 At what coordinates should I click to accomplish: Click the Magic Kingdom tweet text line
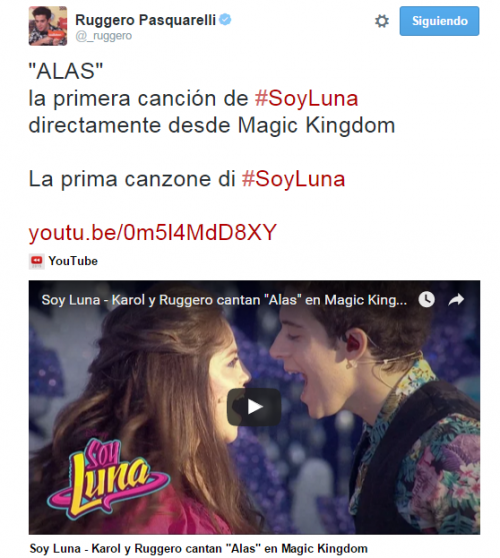212,126
